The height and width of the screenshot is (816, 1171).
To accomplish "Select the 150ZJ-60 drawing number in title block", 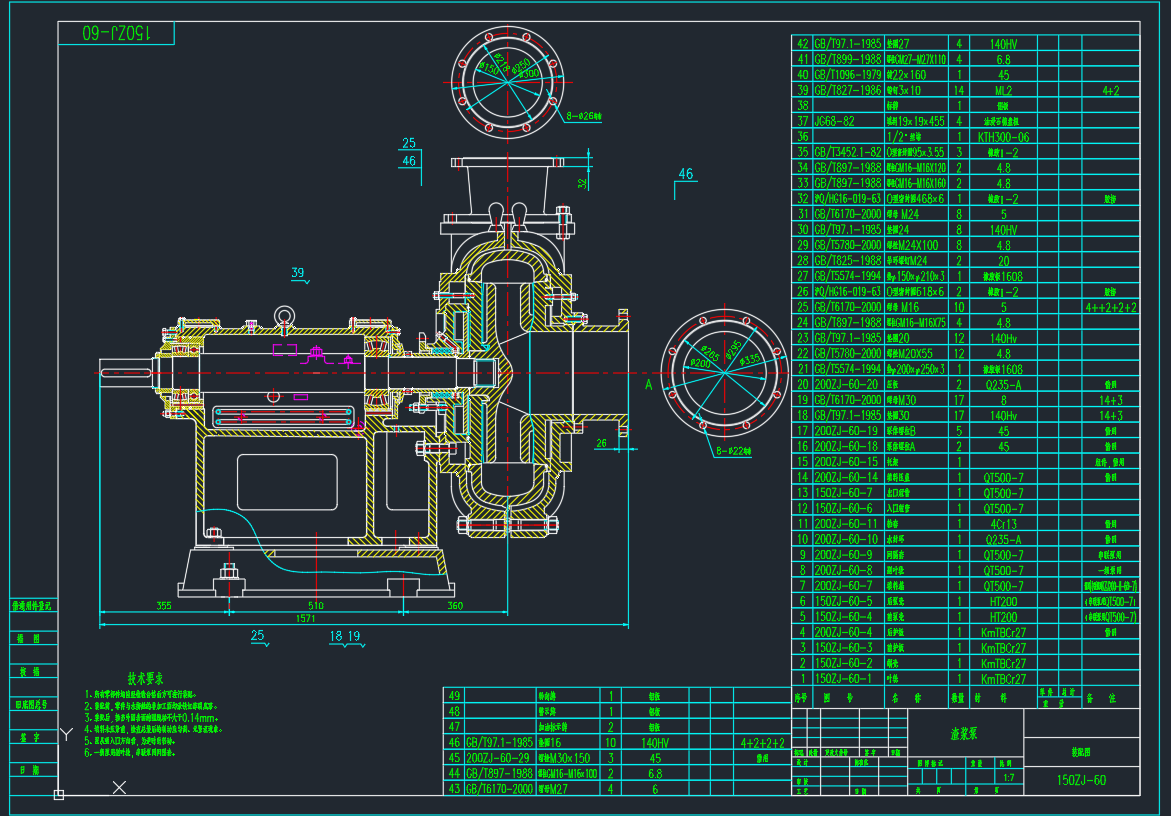I will [1081, 780].
